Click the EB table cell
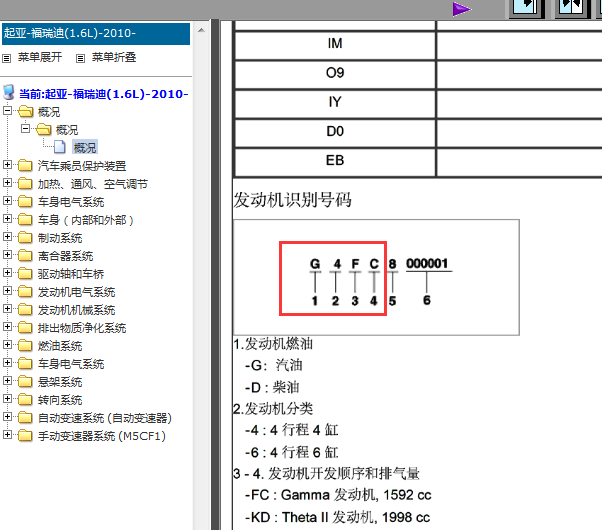Screen dimensions: 602x530 (x=335, y=161)
